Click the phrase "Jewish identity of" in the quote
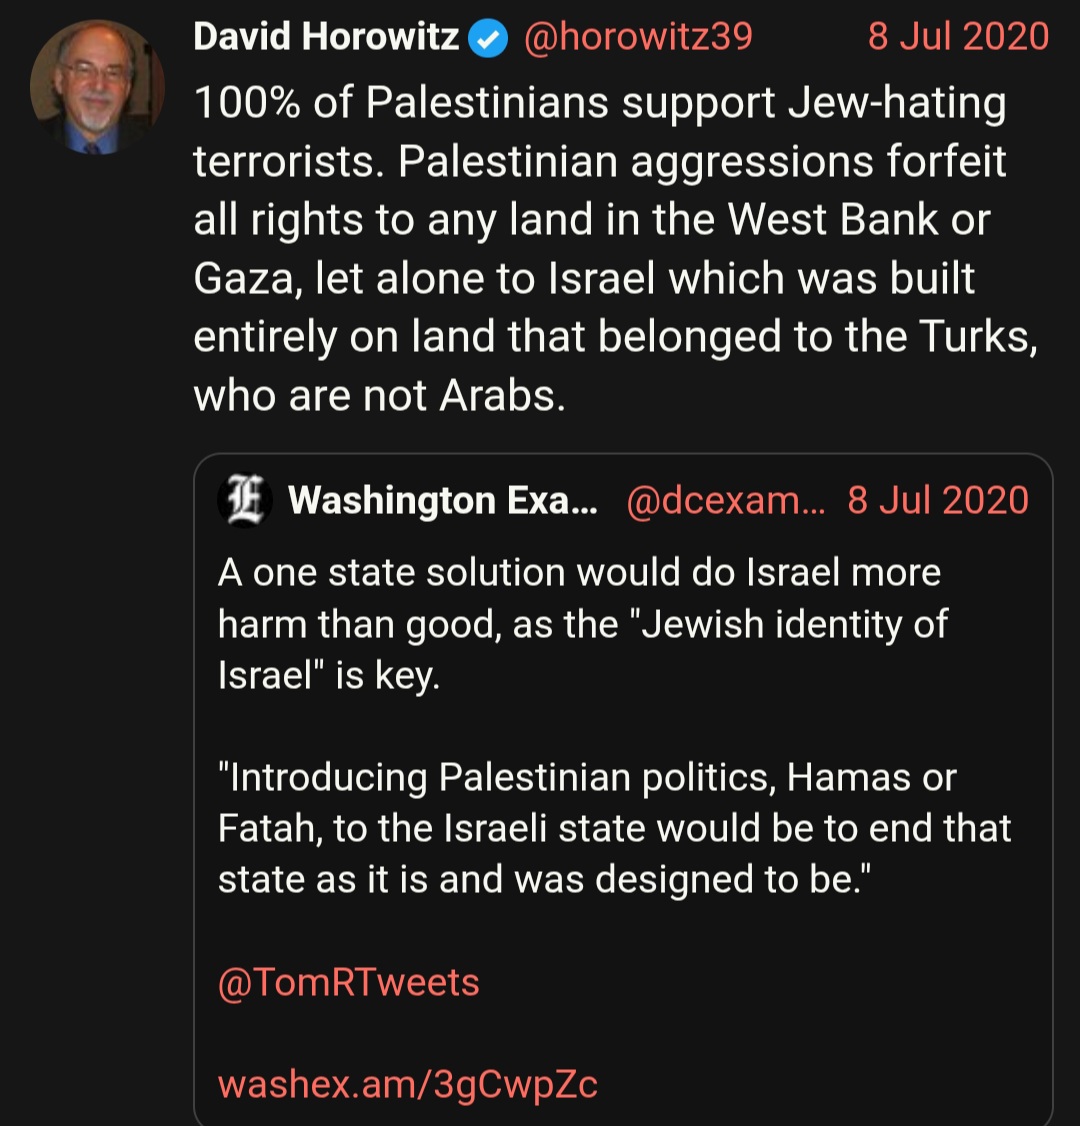This screenshot has height=1126, width=1080. point(794,624)
